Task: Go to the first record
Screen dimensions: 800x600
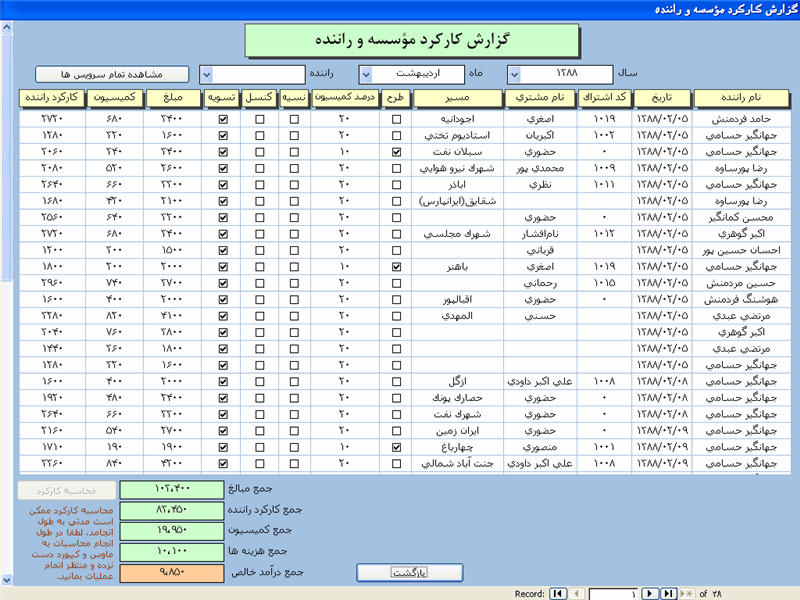Action: tap(558, 593)
